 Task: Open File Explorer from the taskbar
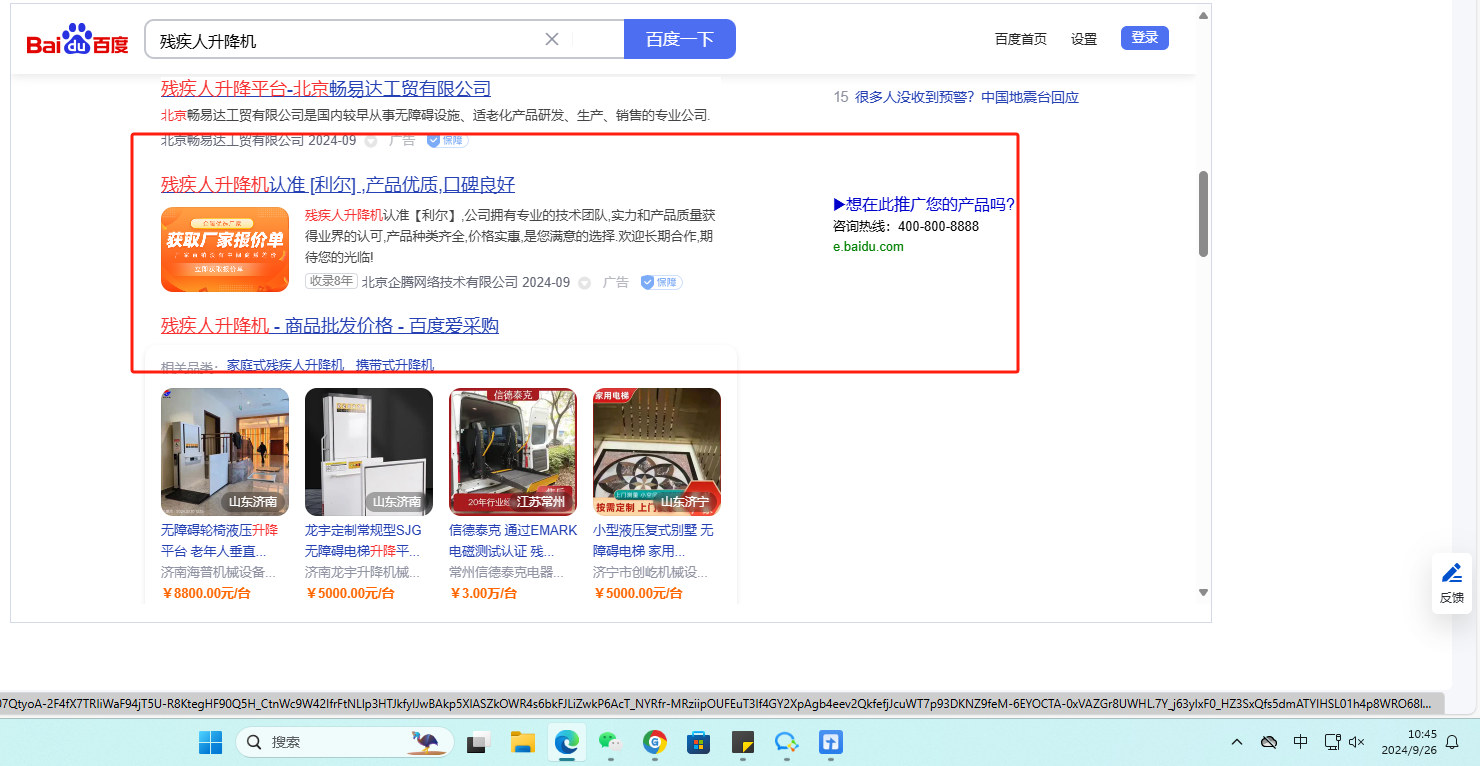[523, 742]
